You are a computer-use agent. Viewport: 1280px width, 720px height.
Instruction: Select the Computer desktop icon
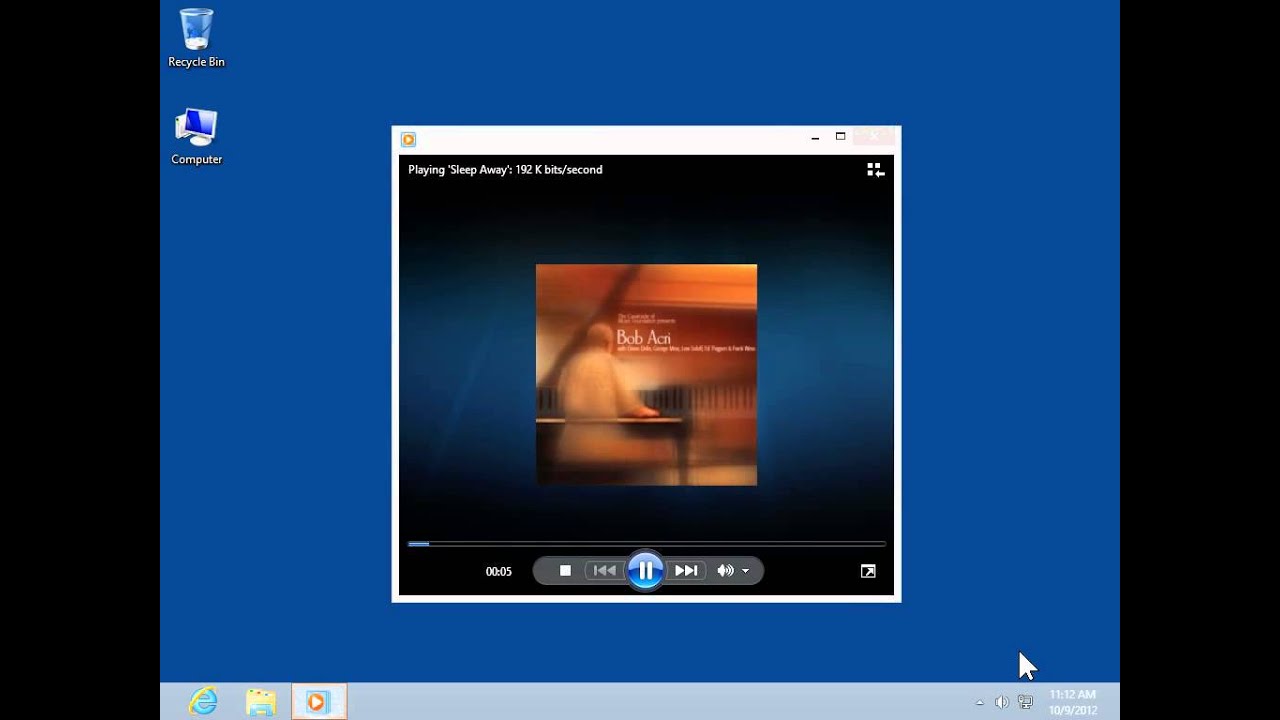196,137
